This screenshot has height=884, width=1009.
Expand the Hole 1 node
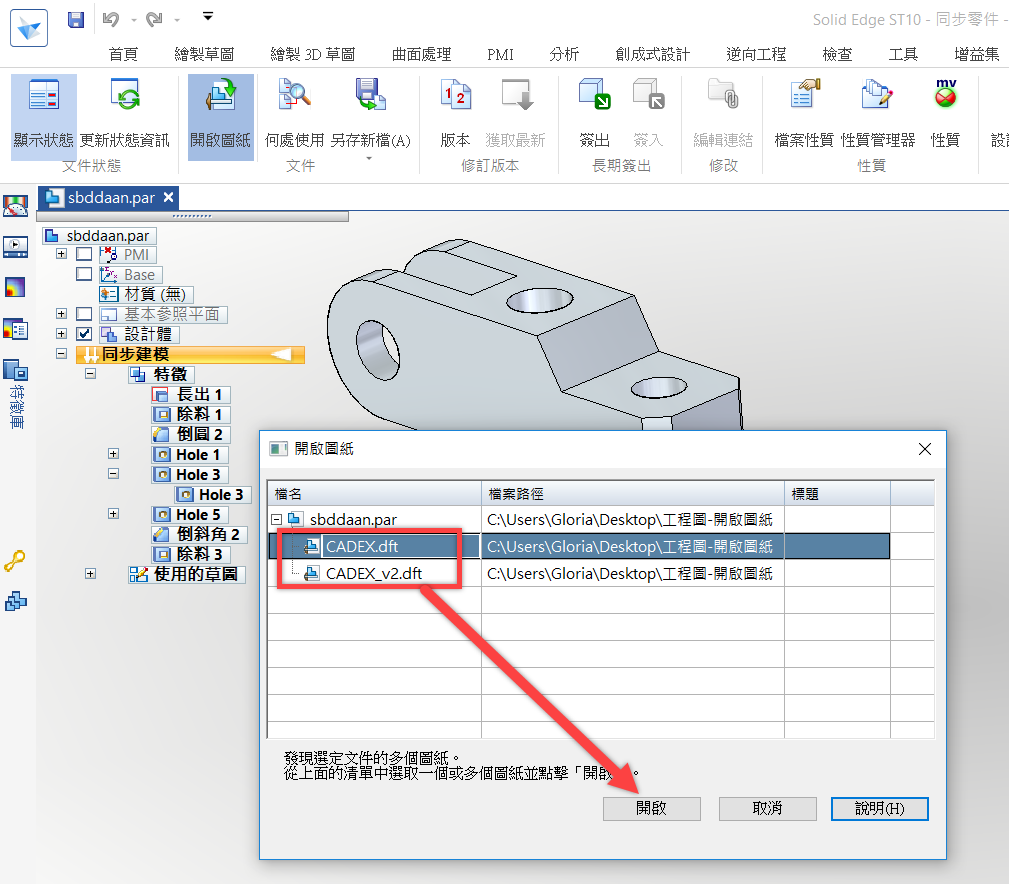coord(113,454)
